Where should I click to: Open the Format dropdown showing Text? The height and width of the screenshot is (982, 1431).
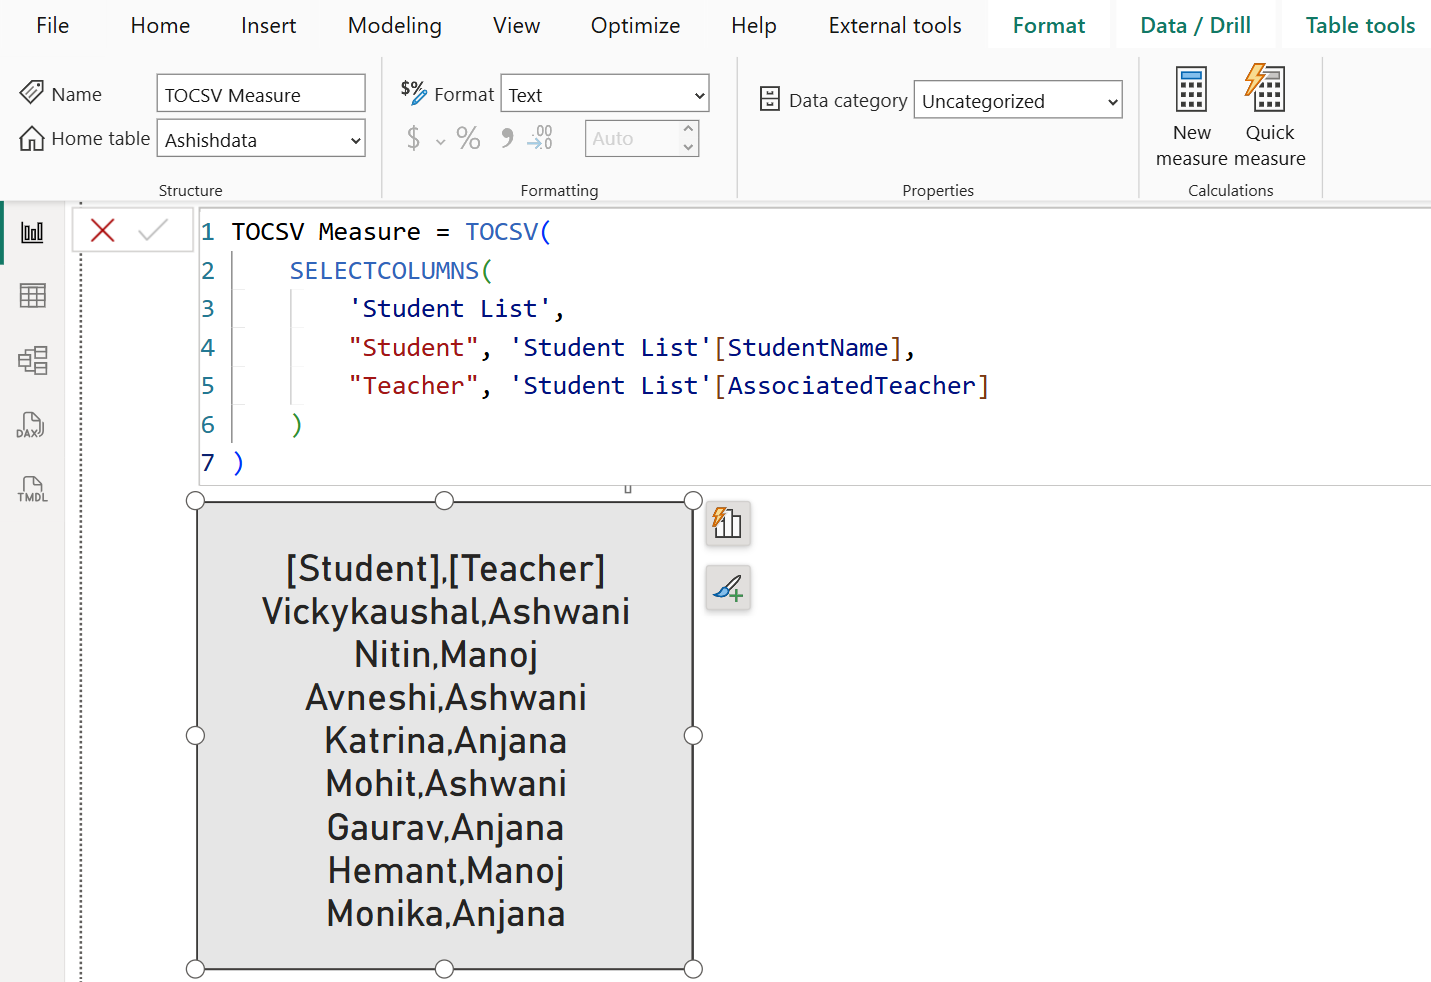tap(604, 93)
